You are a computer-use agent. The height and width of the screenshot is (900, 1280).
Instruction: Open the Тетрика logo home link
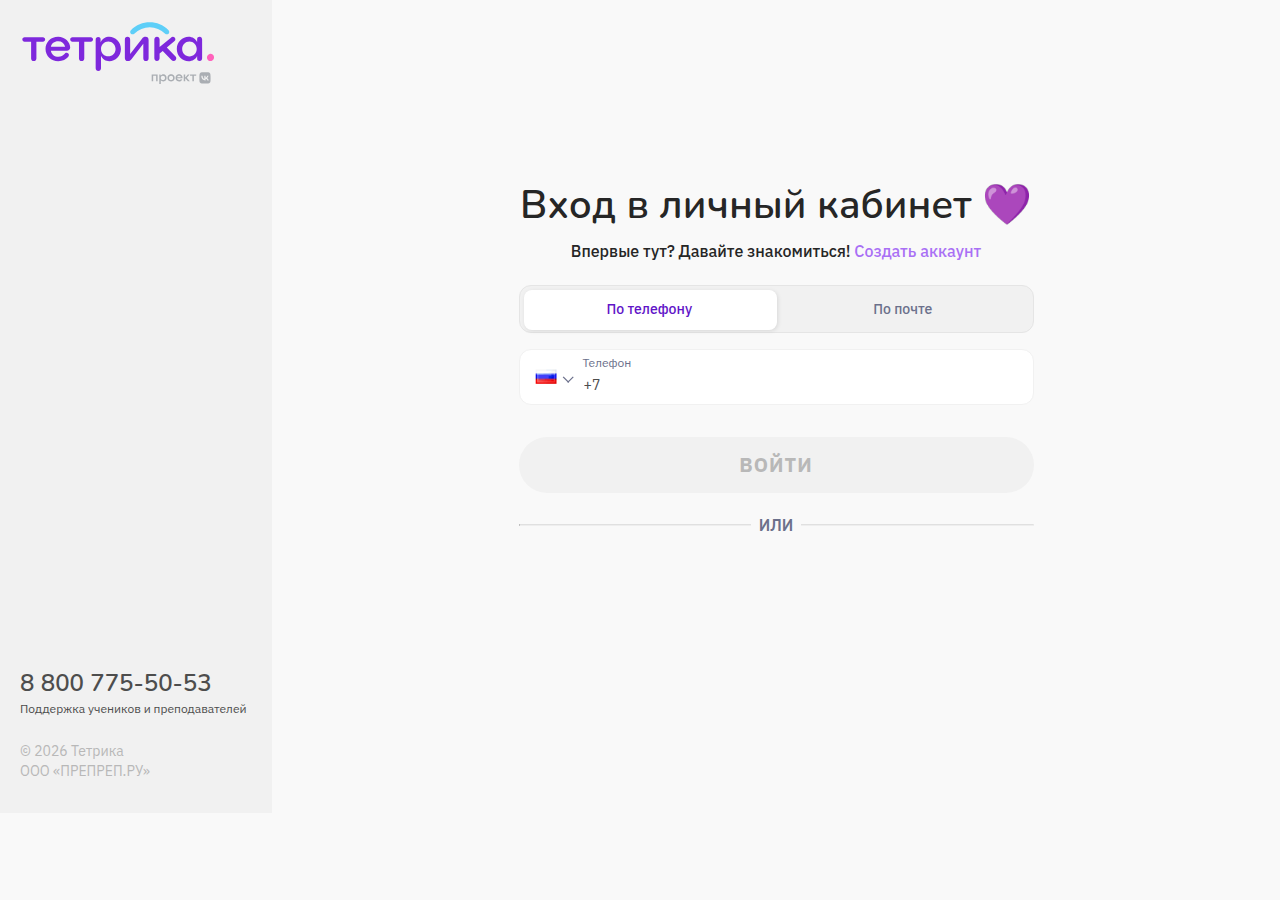click(x=118, y=47)
